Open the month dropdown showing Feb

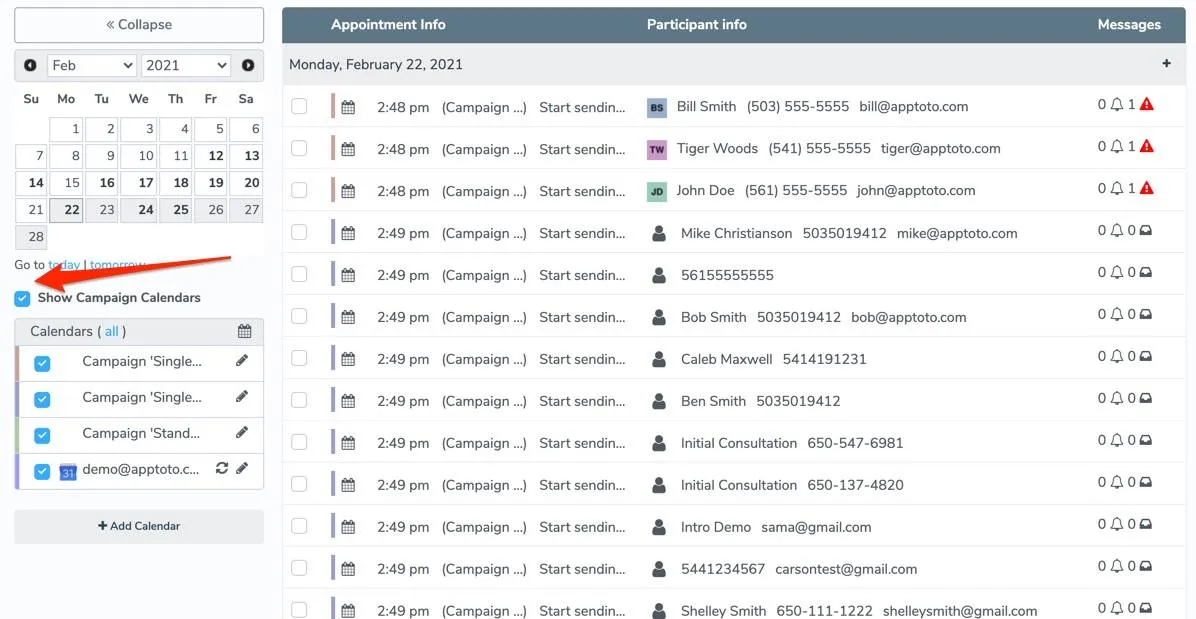91,65
